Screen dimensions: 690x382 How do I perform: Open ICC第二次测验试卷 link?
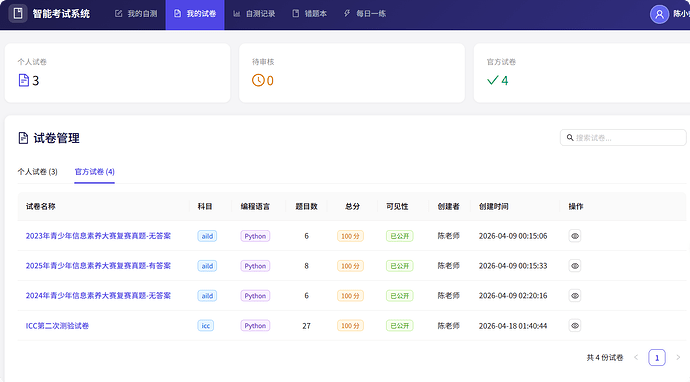[x=57, y=326]
